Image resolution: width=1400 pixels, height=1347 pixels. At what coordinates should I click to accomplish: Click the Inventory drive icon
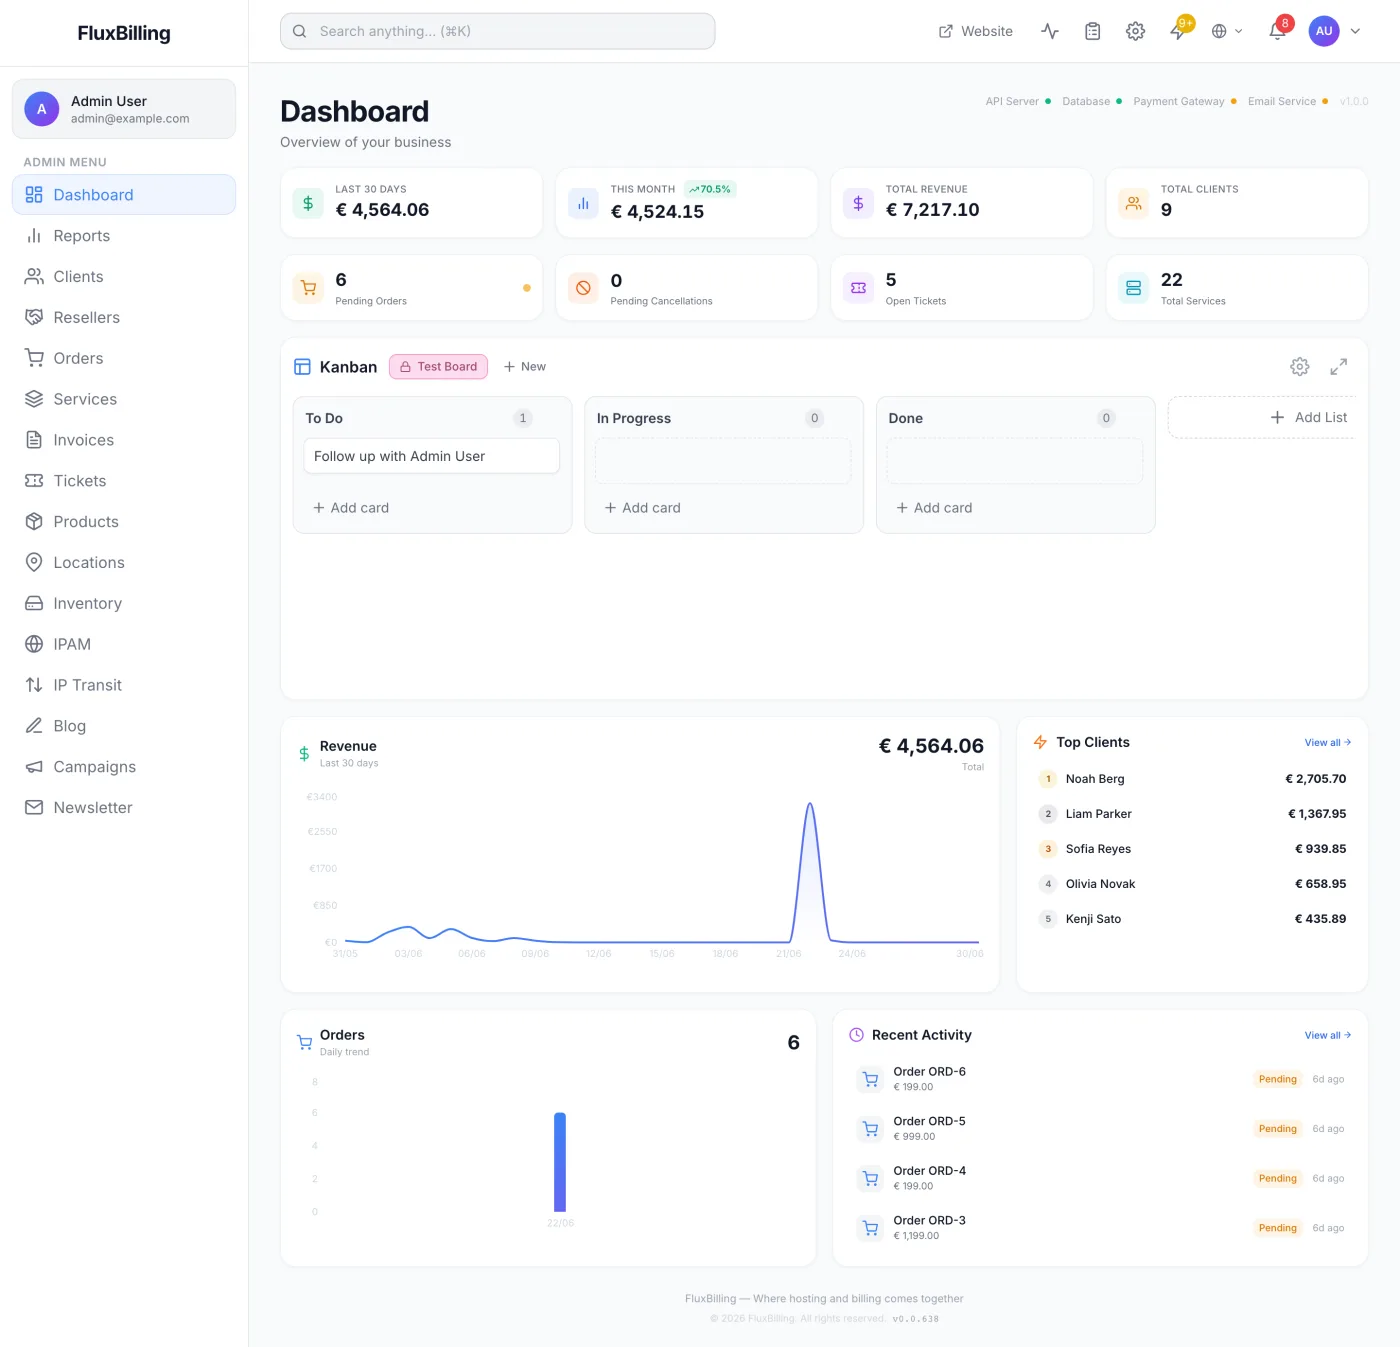point(34,603)
